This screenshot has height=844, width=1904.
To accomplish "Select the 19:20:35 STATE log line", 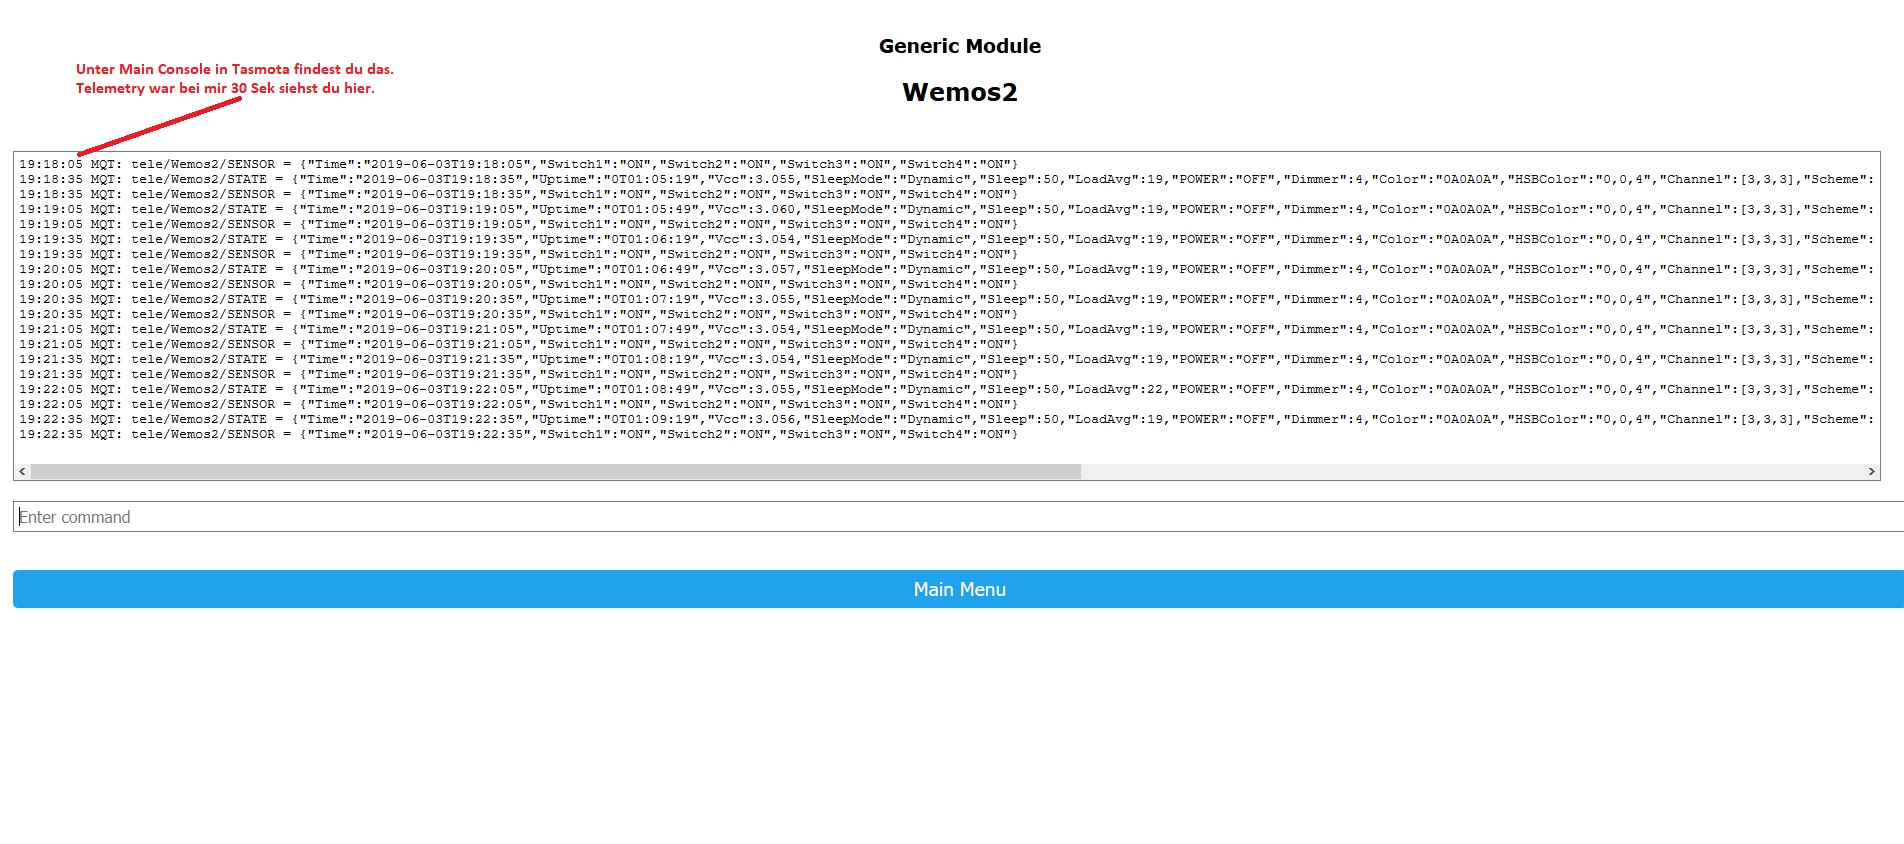I will coord(946,299).
